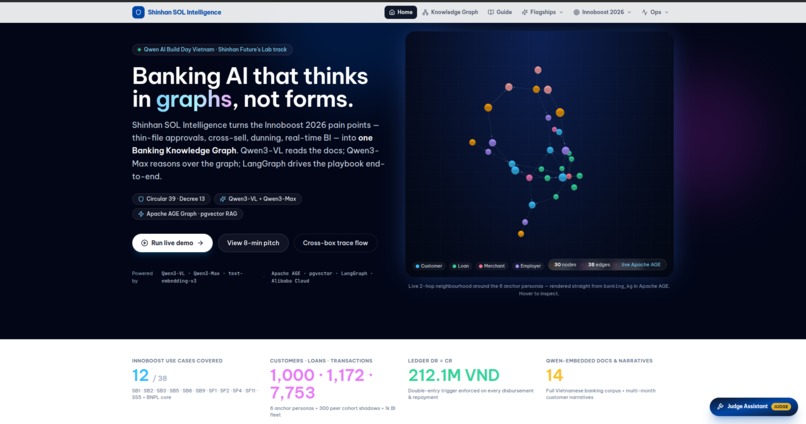Click 'Apache AGE · pgvector · LangGraph · Alibaba Cloud' text

pos(322,277)
